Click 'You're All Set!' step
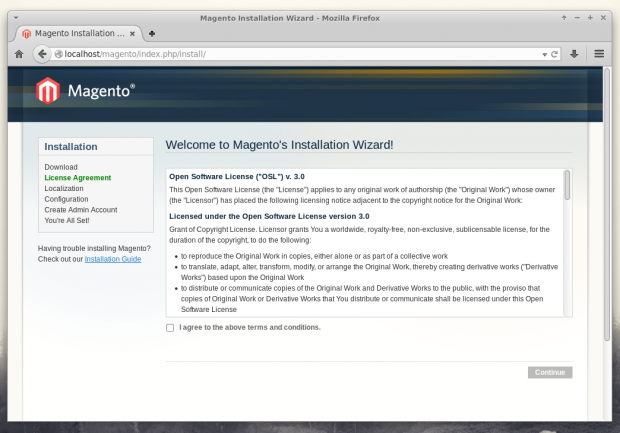This screenshot has width=620, height=433. click(66, 221)
